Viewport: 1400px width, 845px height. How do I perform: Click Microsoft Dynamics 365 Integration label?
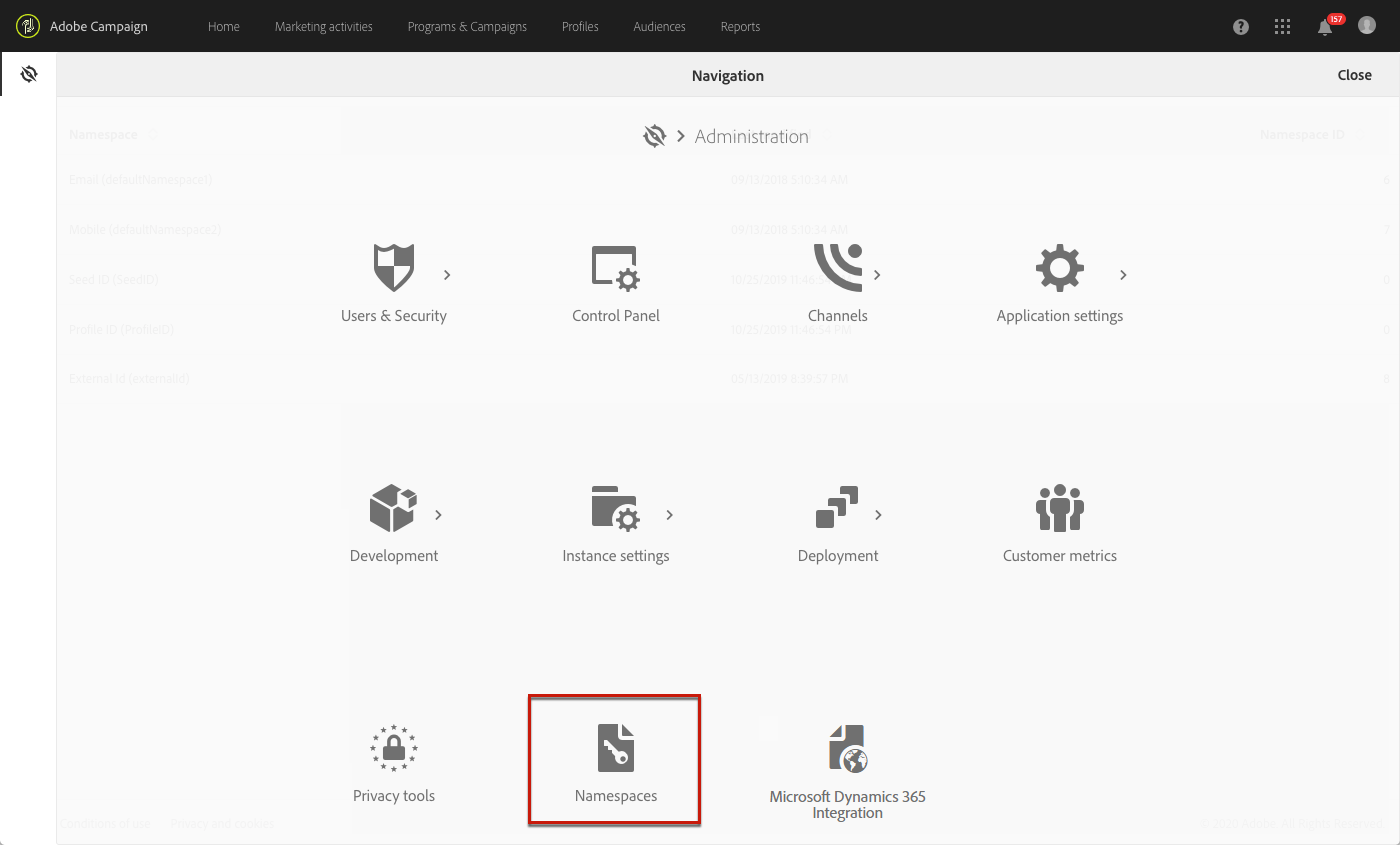(x=848, y=805)
